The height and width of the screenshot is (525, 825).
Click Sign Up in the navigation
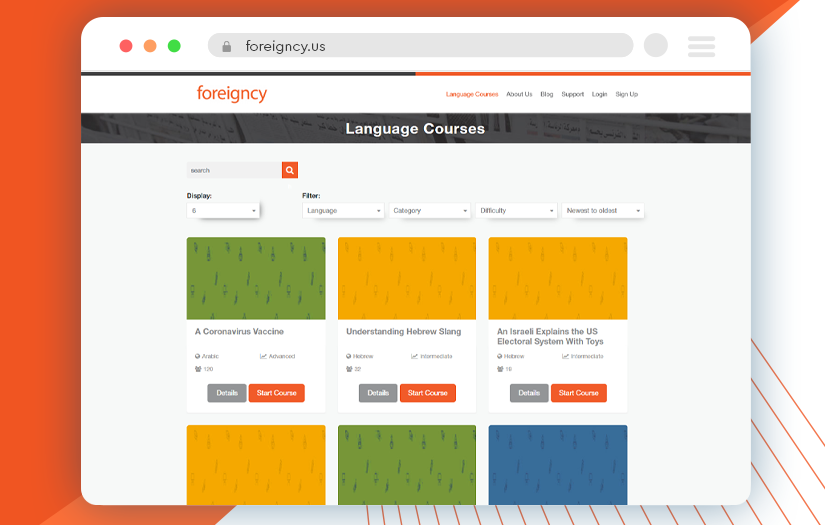coord(627,94)
